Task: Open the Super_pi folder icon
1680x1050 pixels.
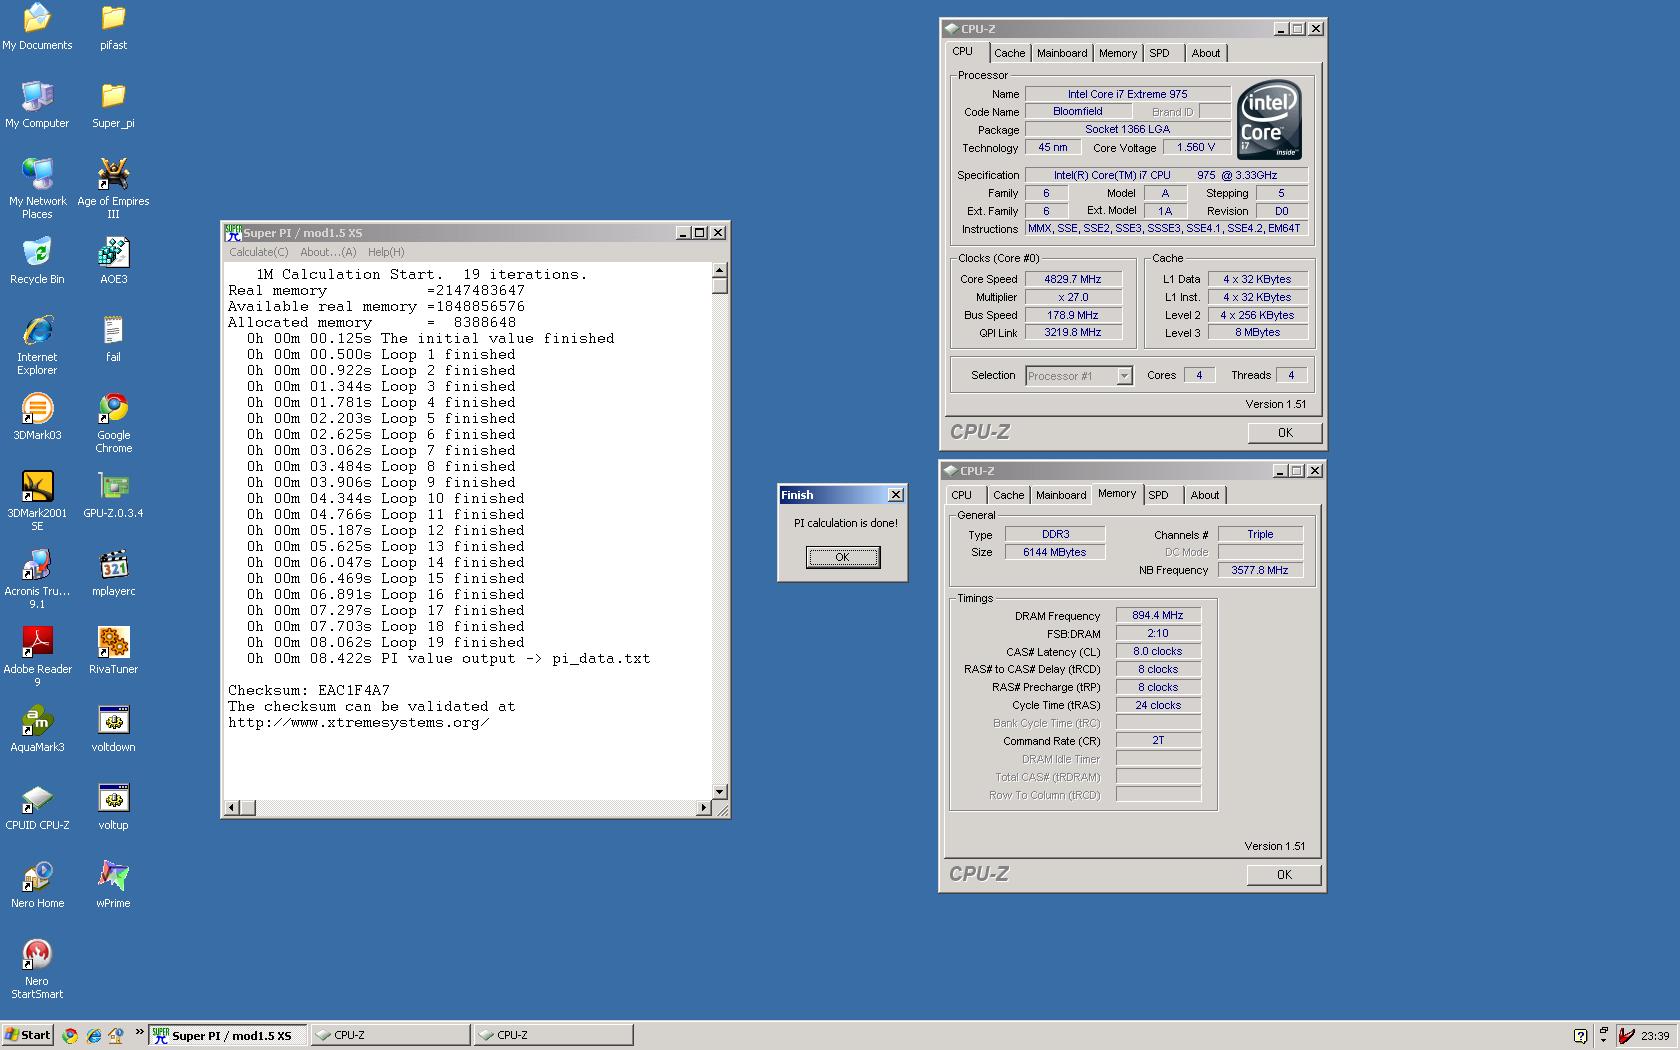Action: coord(113,105)
